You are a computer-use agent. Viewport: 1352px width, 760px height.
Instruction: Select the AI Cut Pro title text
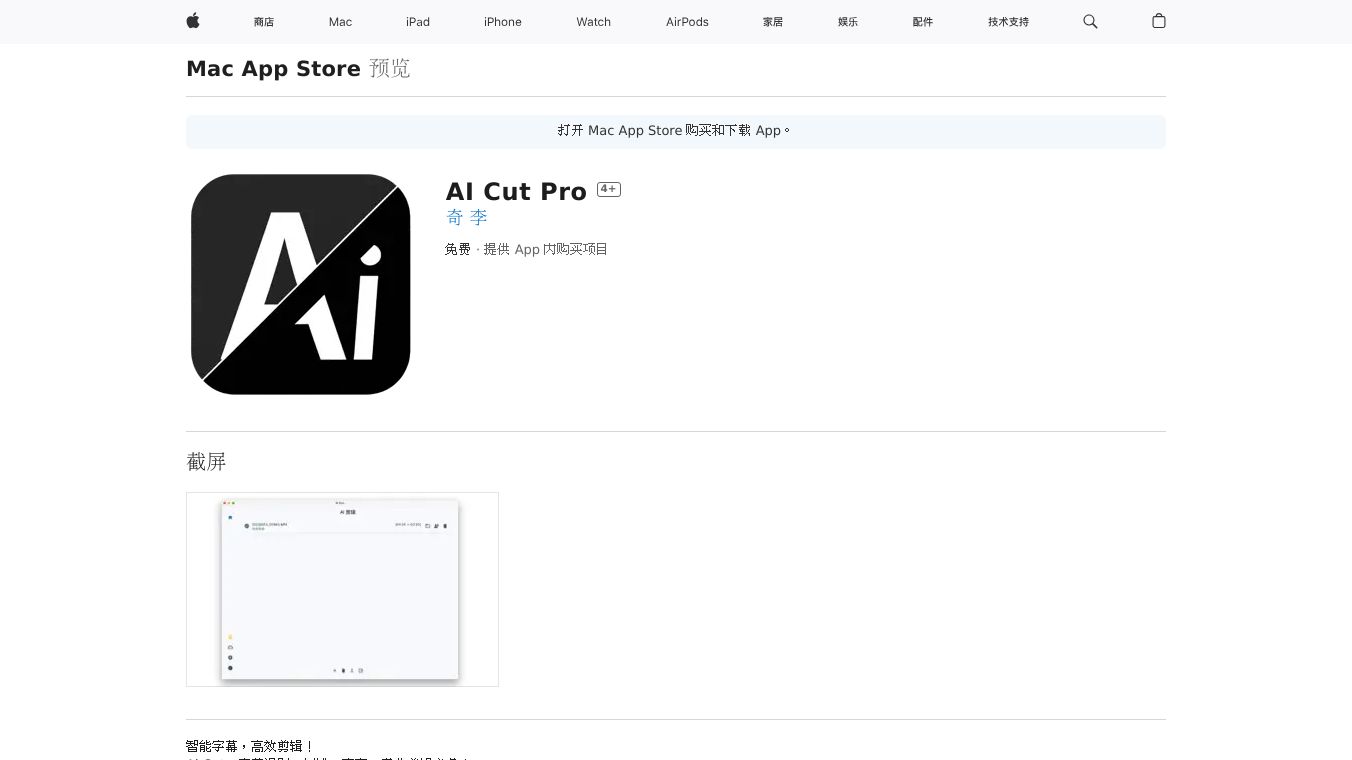coord(516,191)
